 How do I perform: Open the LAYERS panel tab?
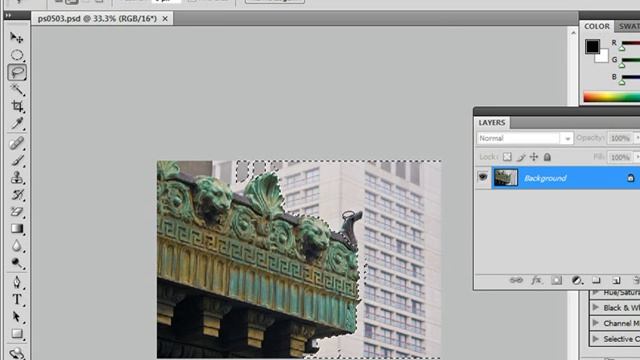point(492,122)
